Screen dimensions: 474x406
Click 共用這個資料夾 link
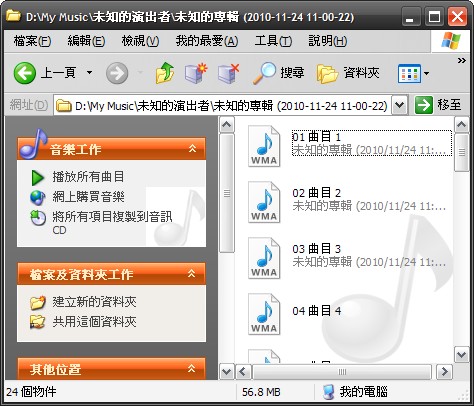point(94,322)
